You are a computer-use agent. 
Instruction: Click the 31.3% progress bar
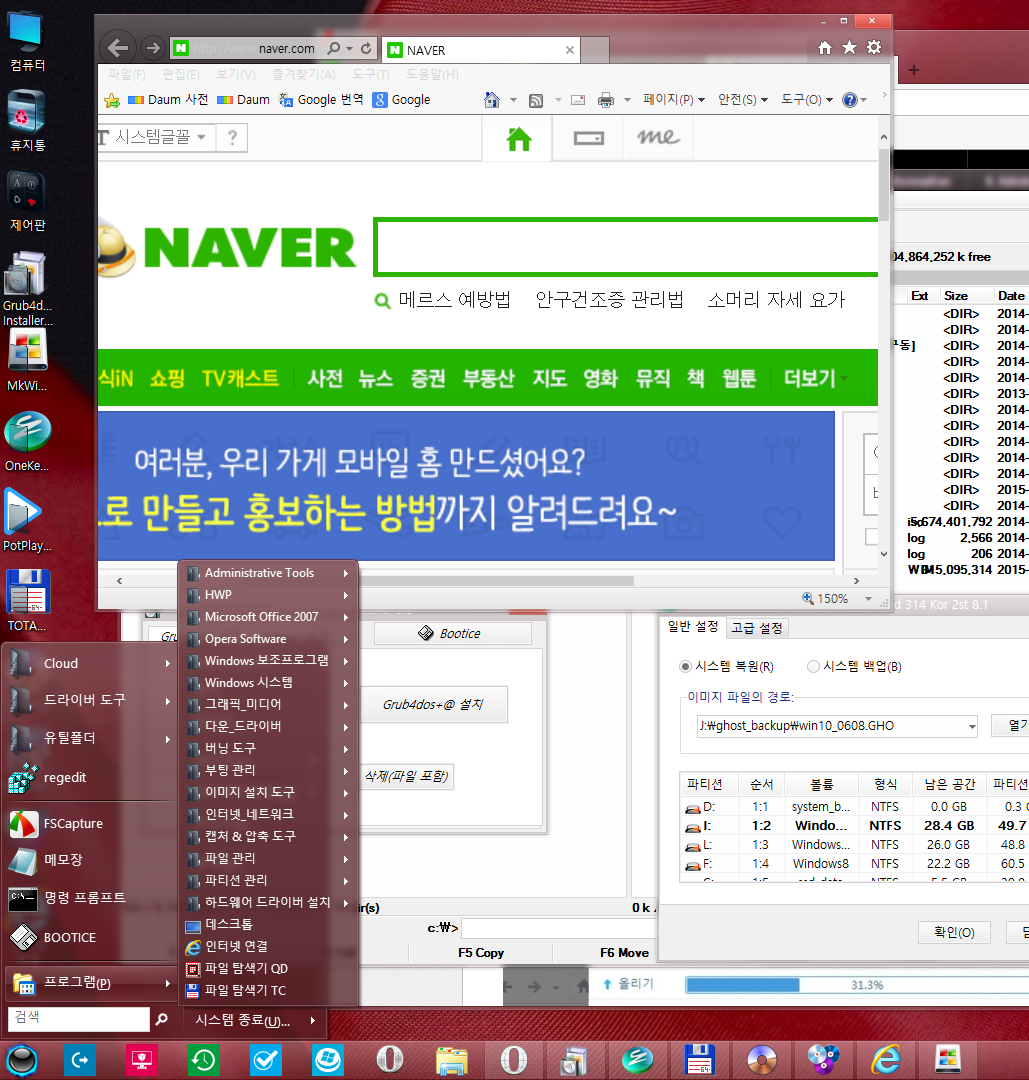pos(857,985)
